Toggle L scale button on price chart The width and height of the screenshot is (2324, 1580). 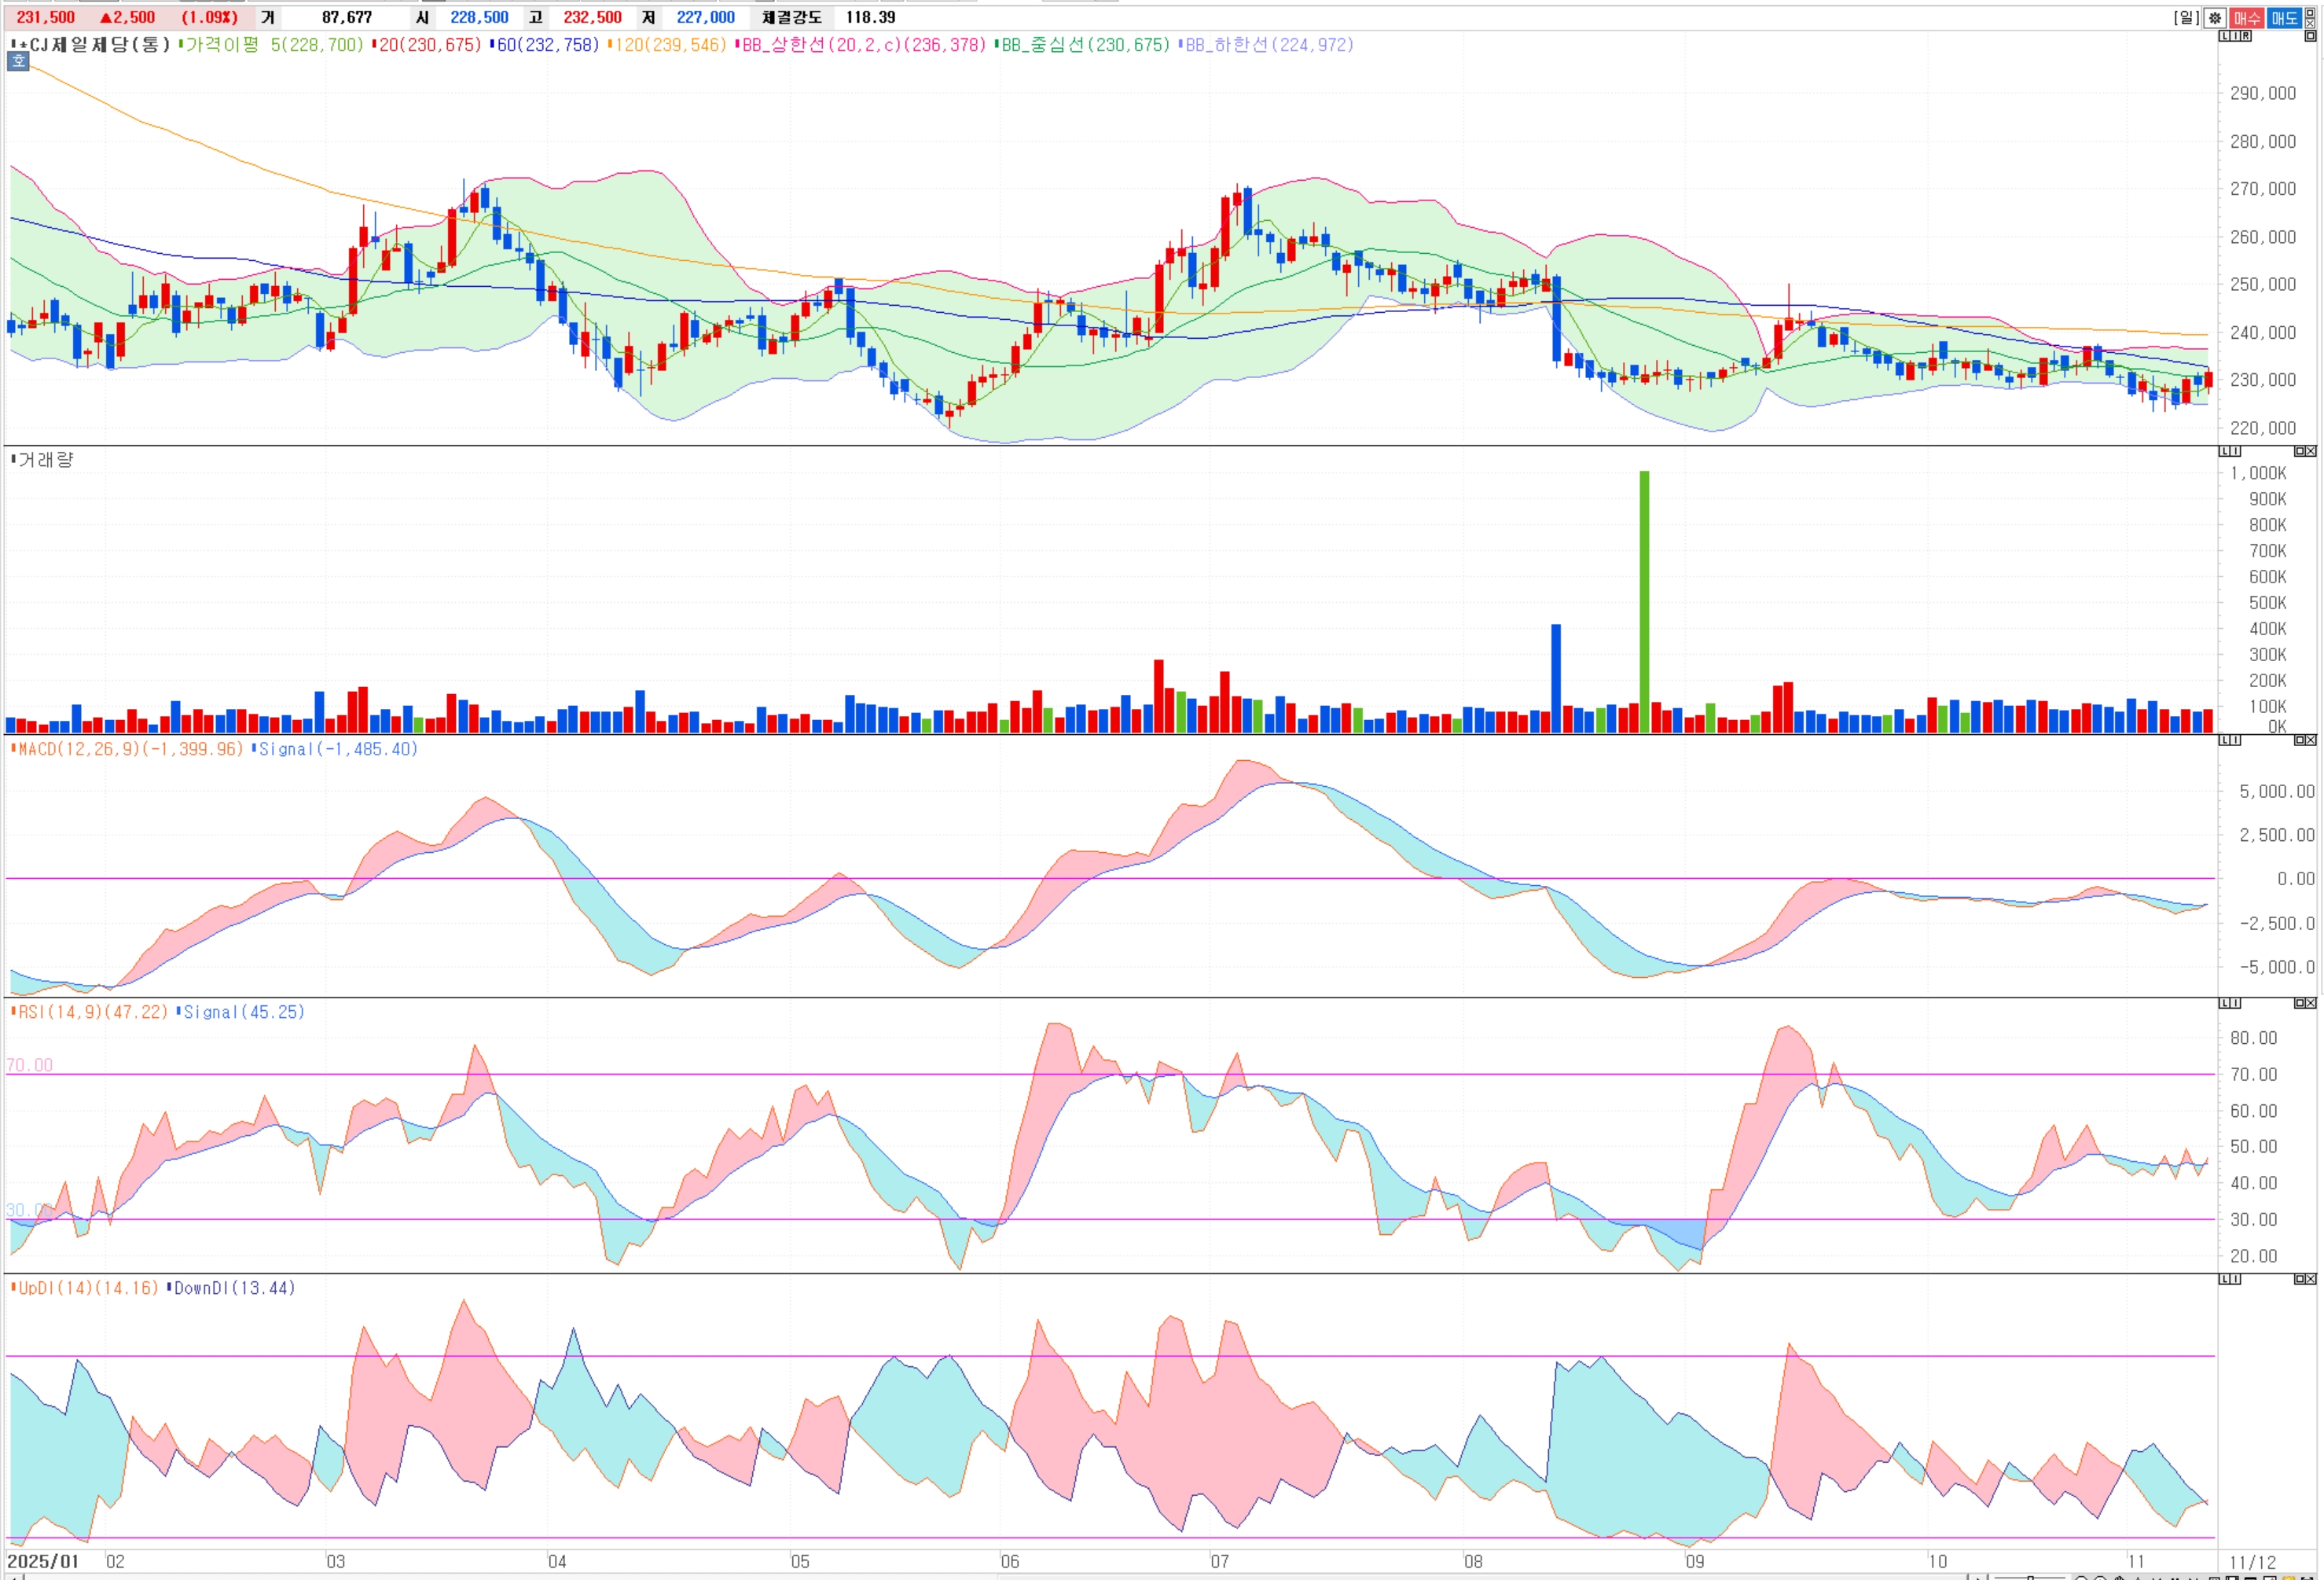(2224, 36)
